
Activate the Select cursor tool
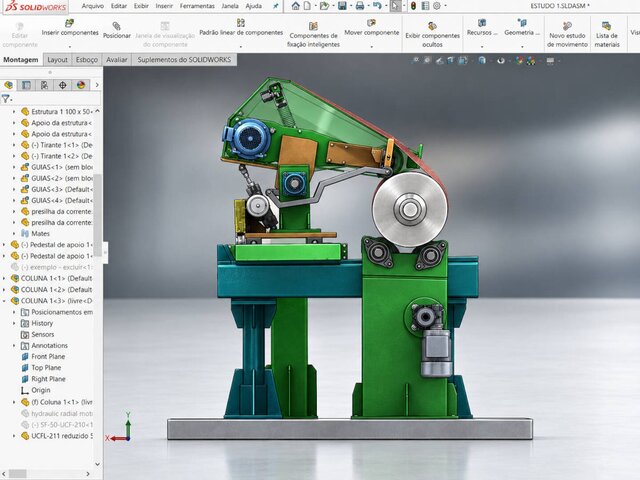coord(395,6)
